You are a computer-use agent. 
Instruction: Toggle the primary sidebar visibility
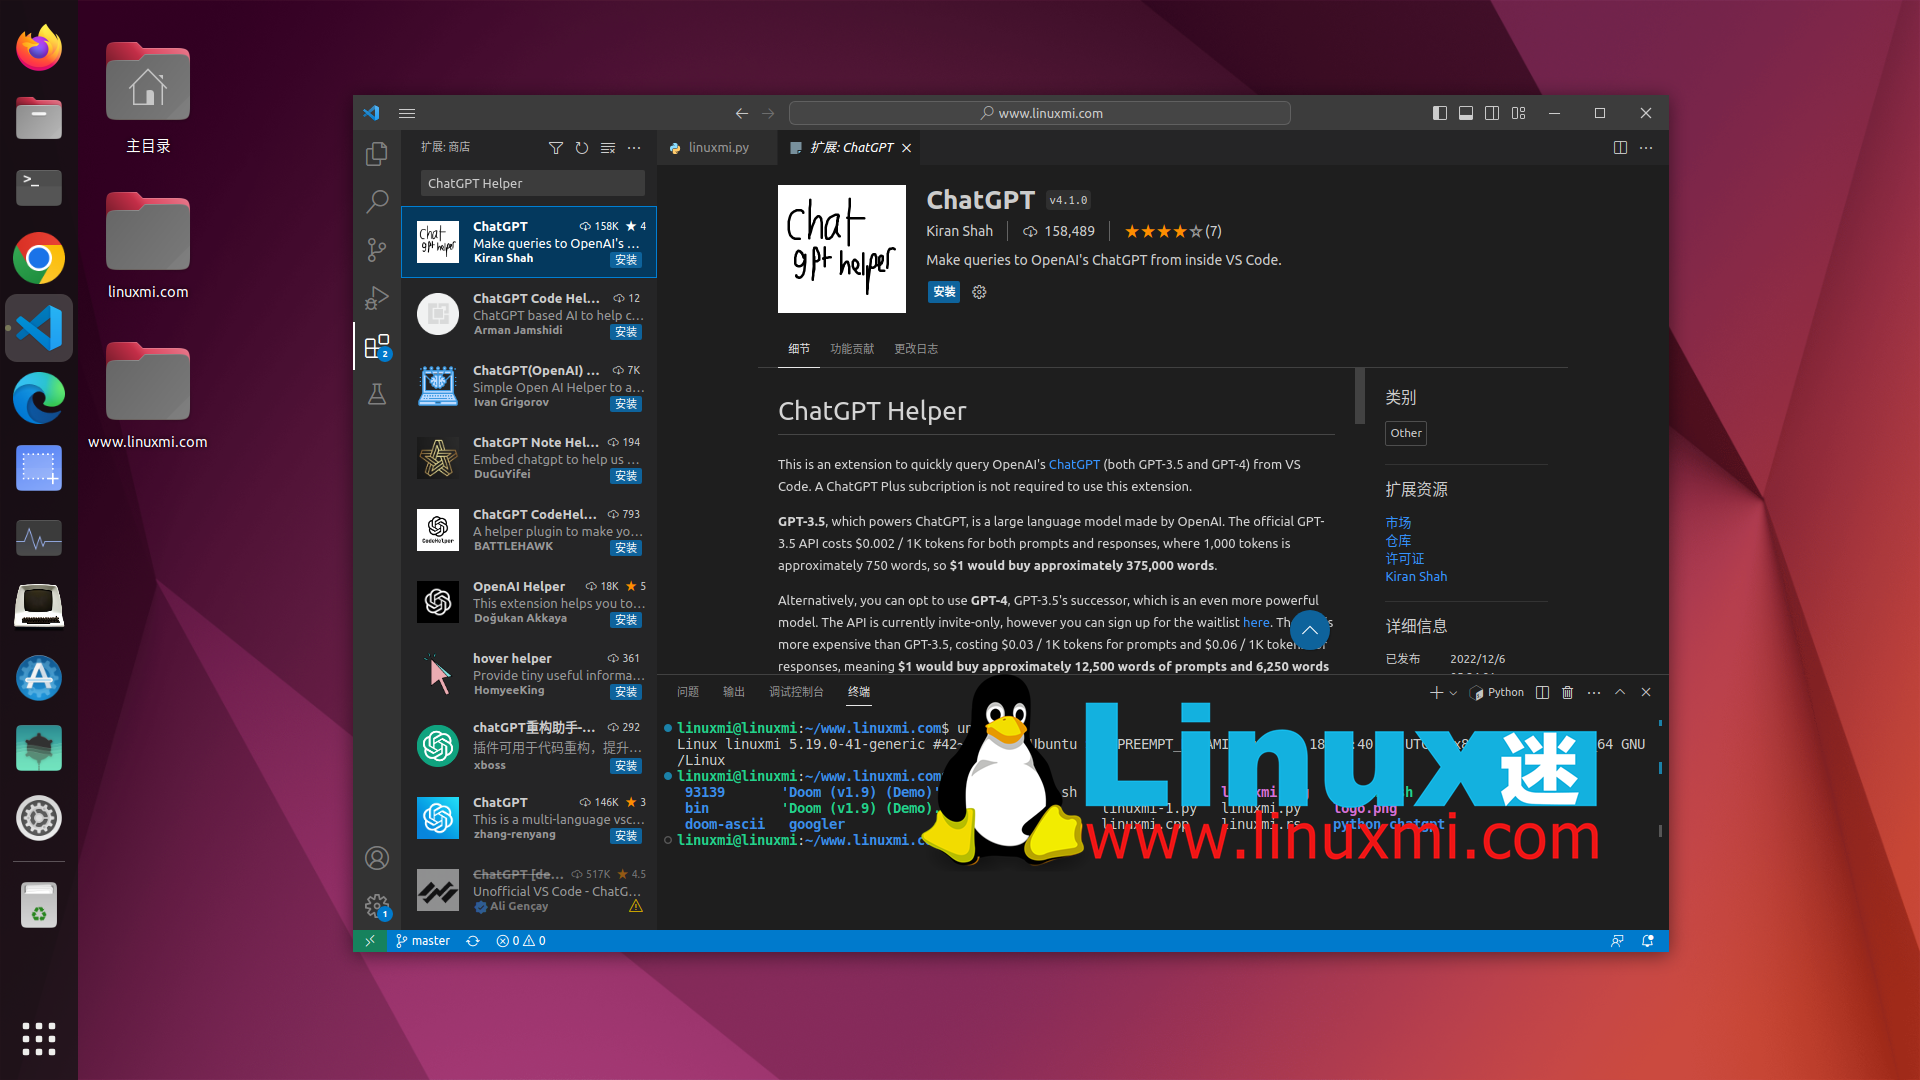[1440, 113]
